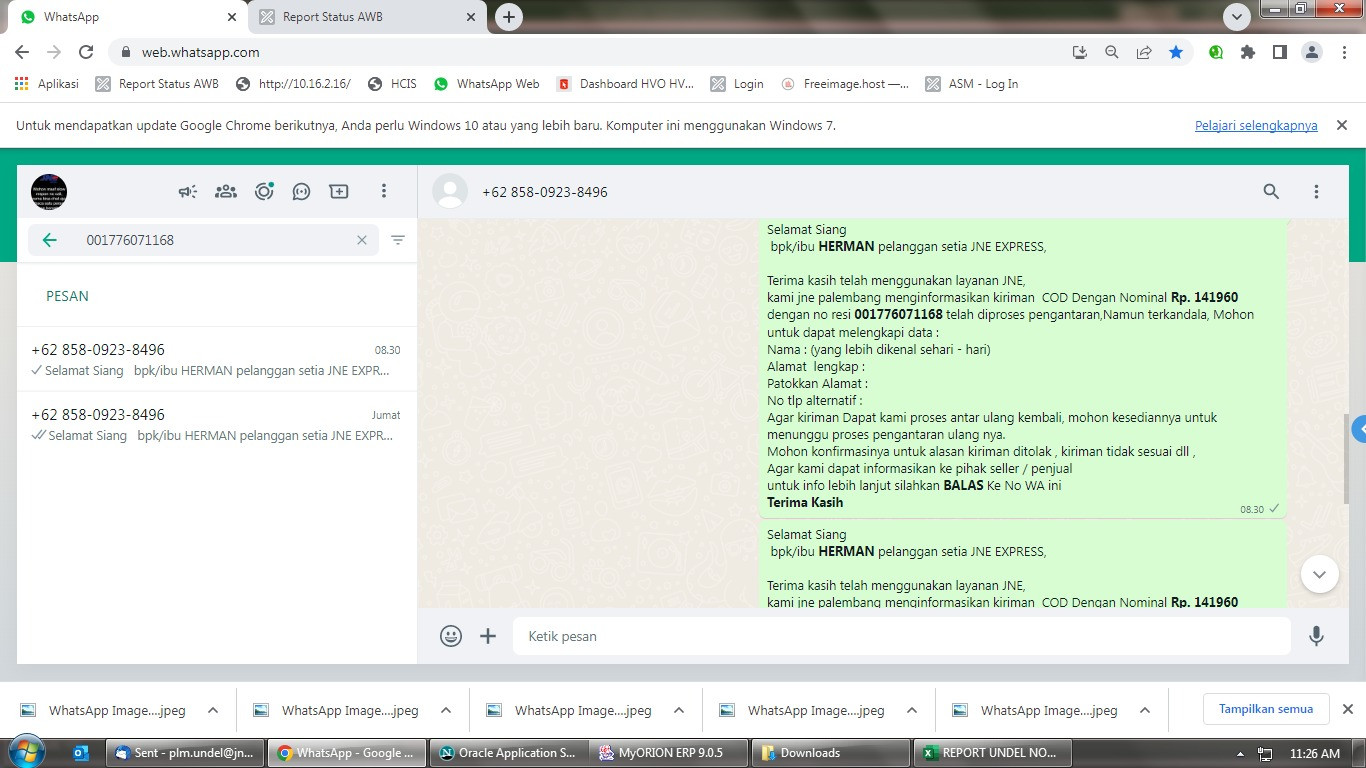Open the megaphone broadcast icon
Image resolution: width=1366 pixels, height=768 pixels.
point(188,191)
